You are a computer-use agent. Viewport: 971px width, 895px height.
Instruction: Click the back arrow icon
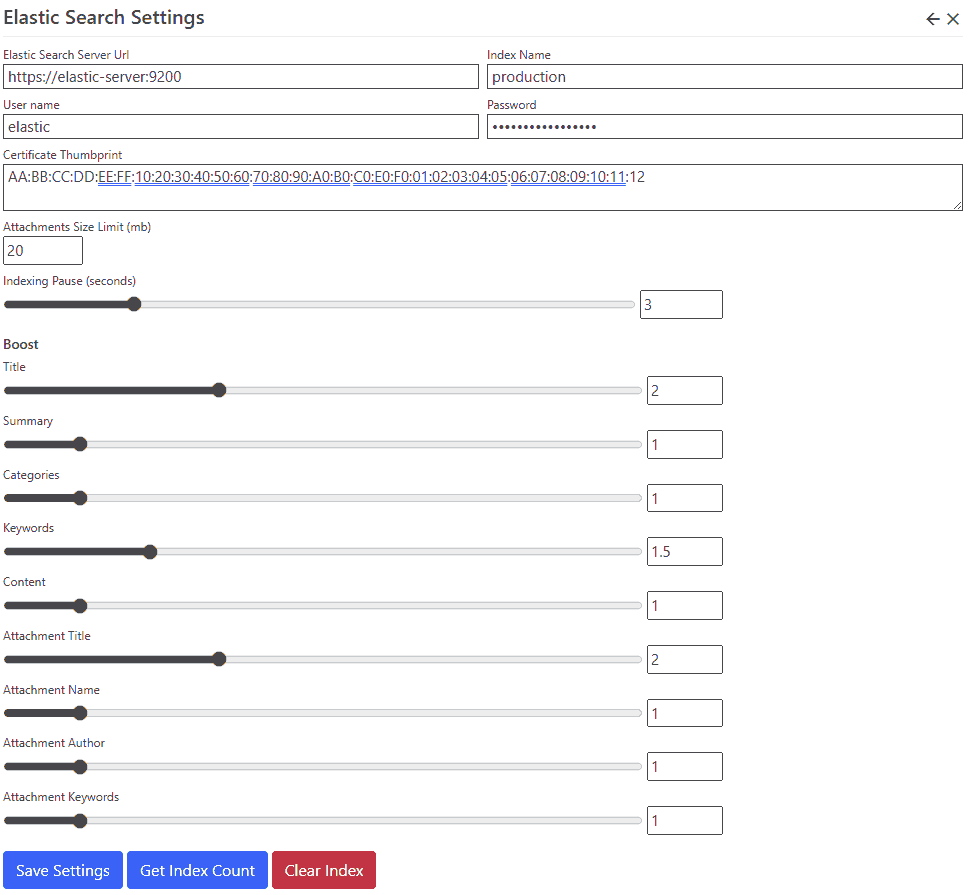pos(932,18)
